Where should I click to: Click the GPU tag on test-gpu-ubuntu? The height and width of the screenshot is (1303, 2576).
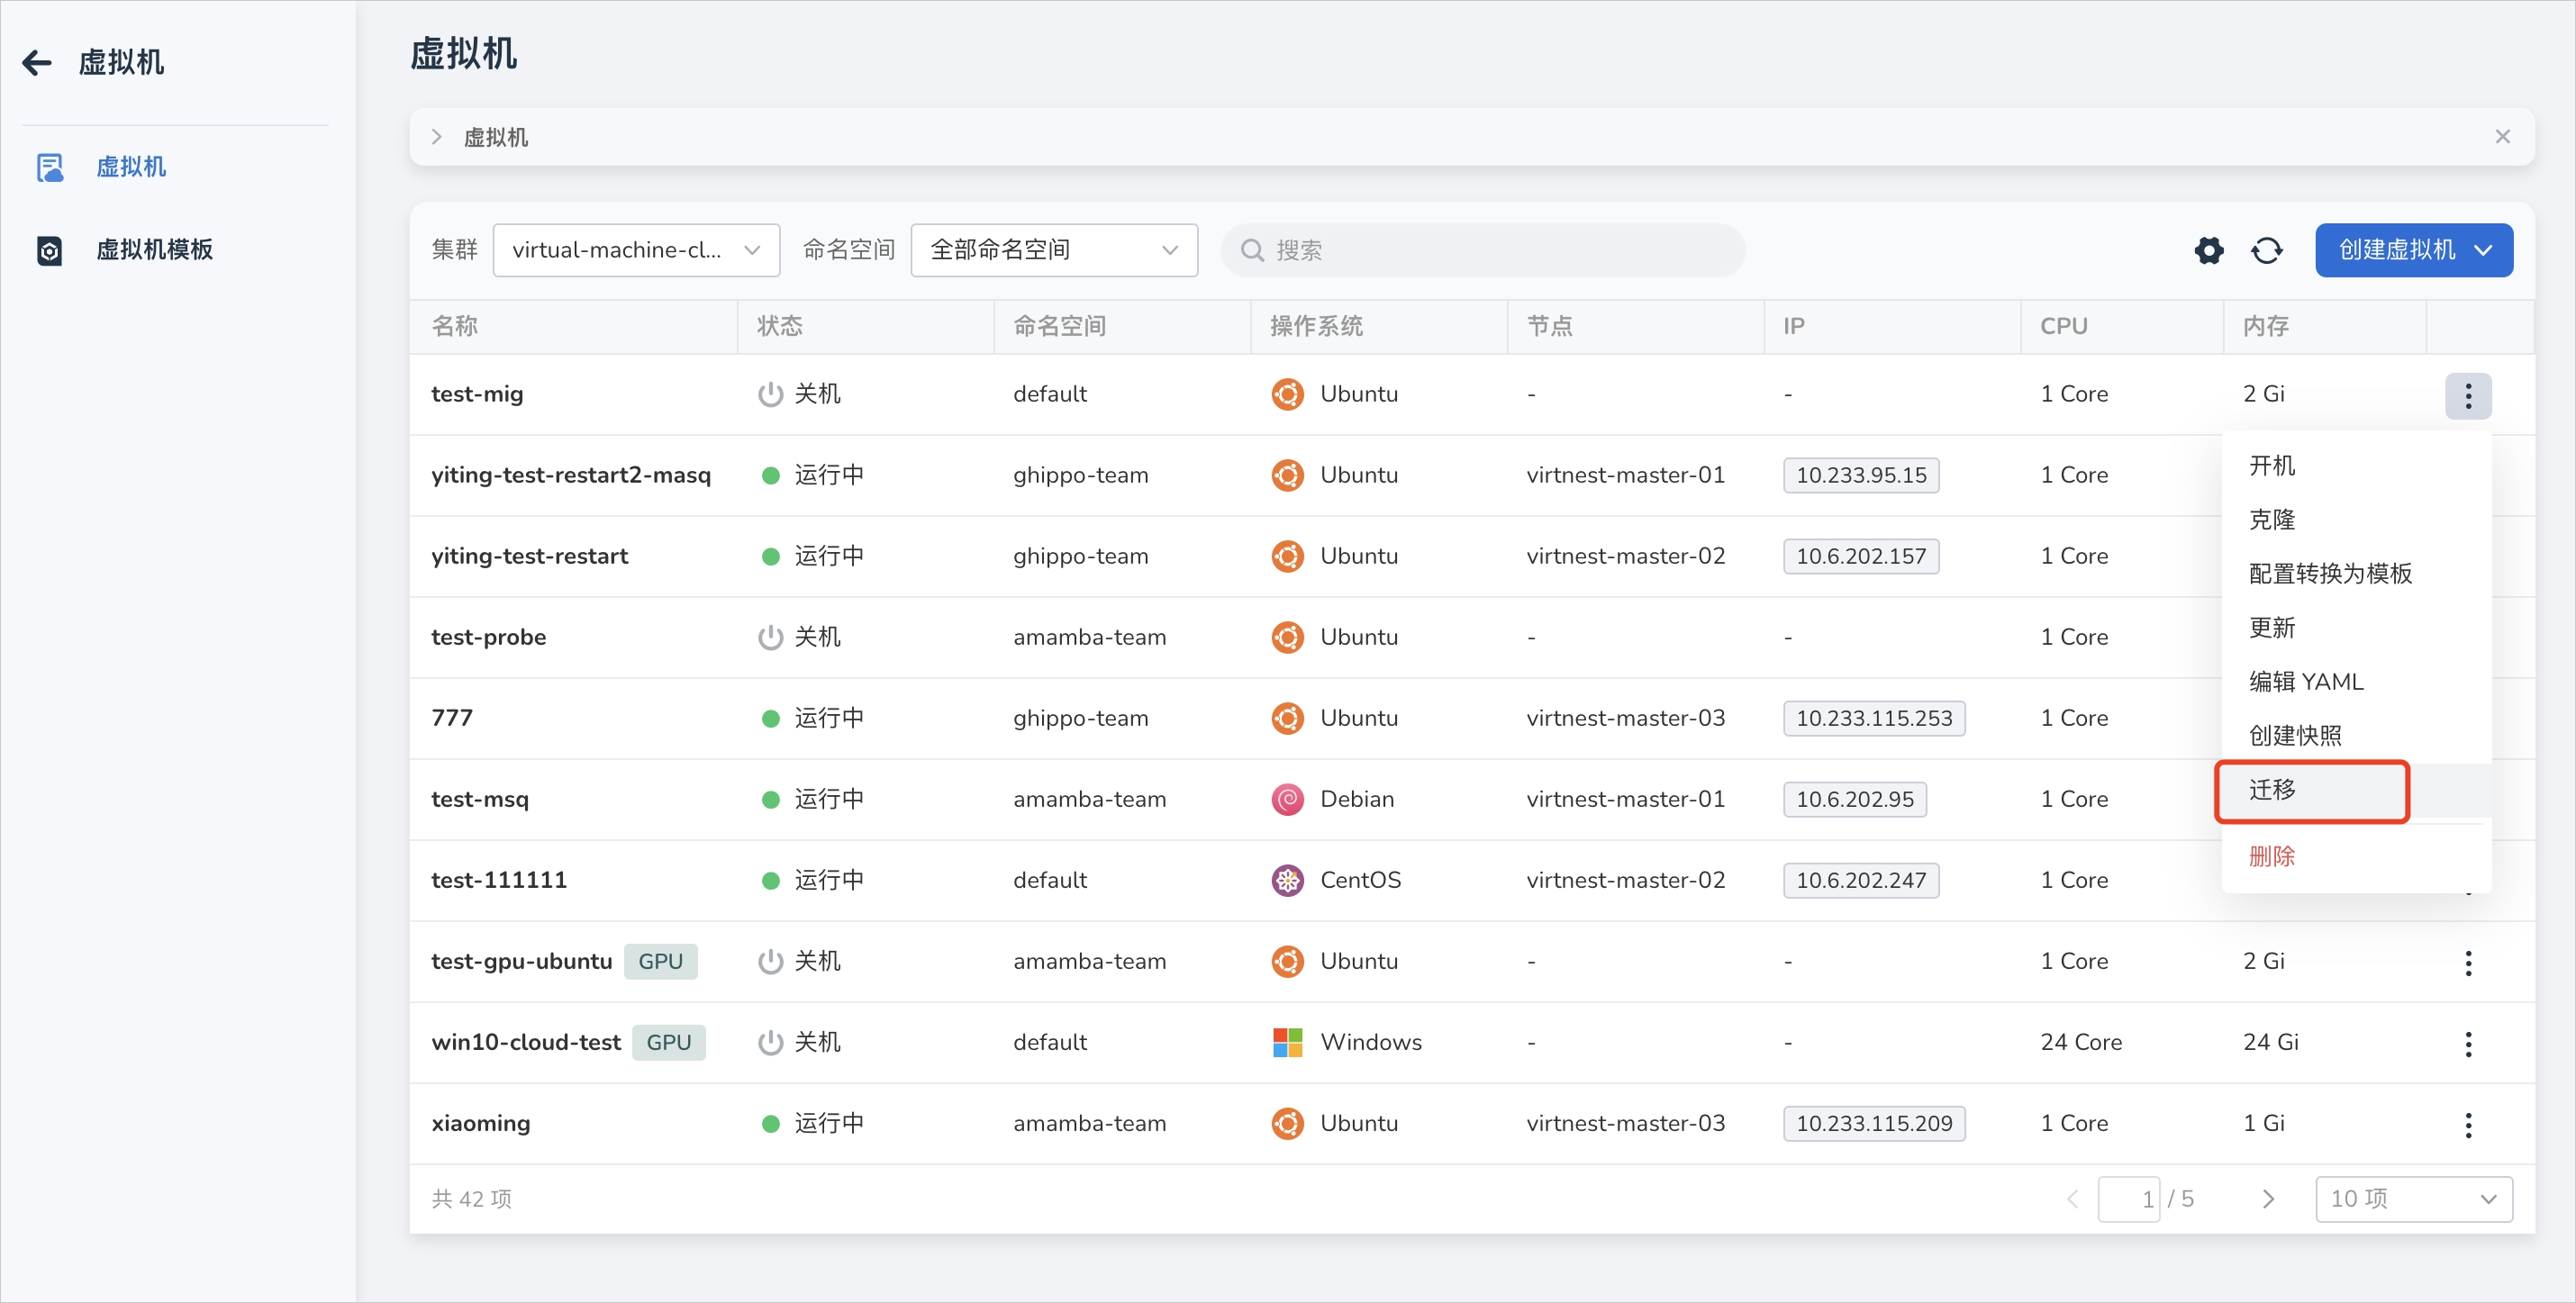coord(660,961)
